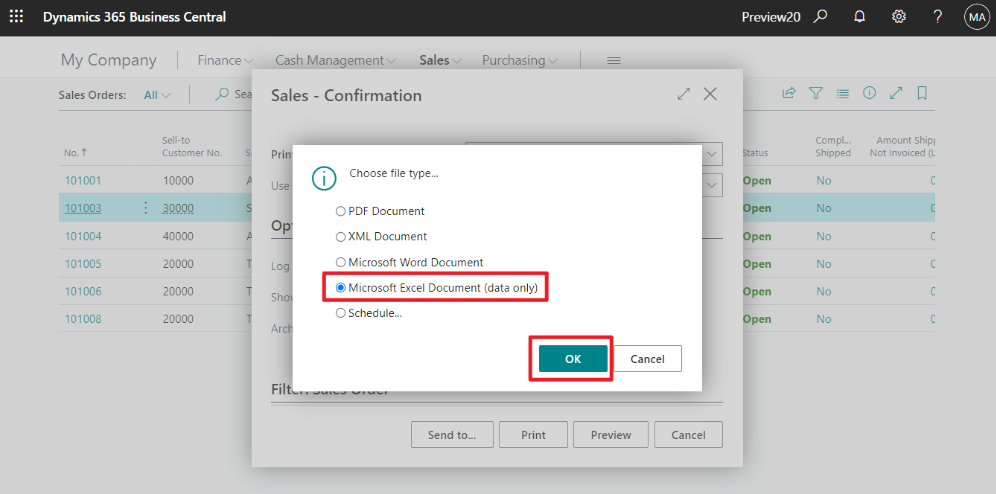
Task: Click the Sales Orders search magnifier icon
Action: click(x=222, y=94)
